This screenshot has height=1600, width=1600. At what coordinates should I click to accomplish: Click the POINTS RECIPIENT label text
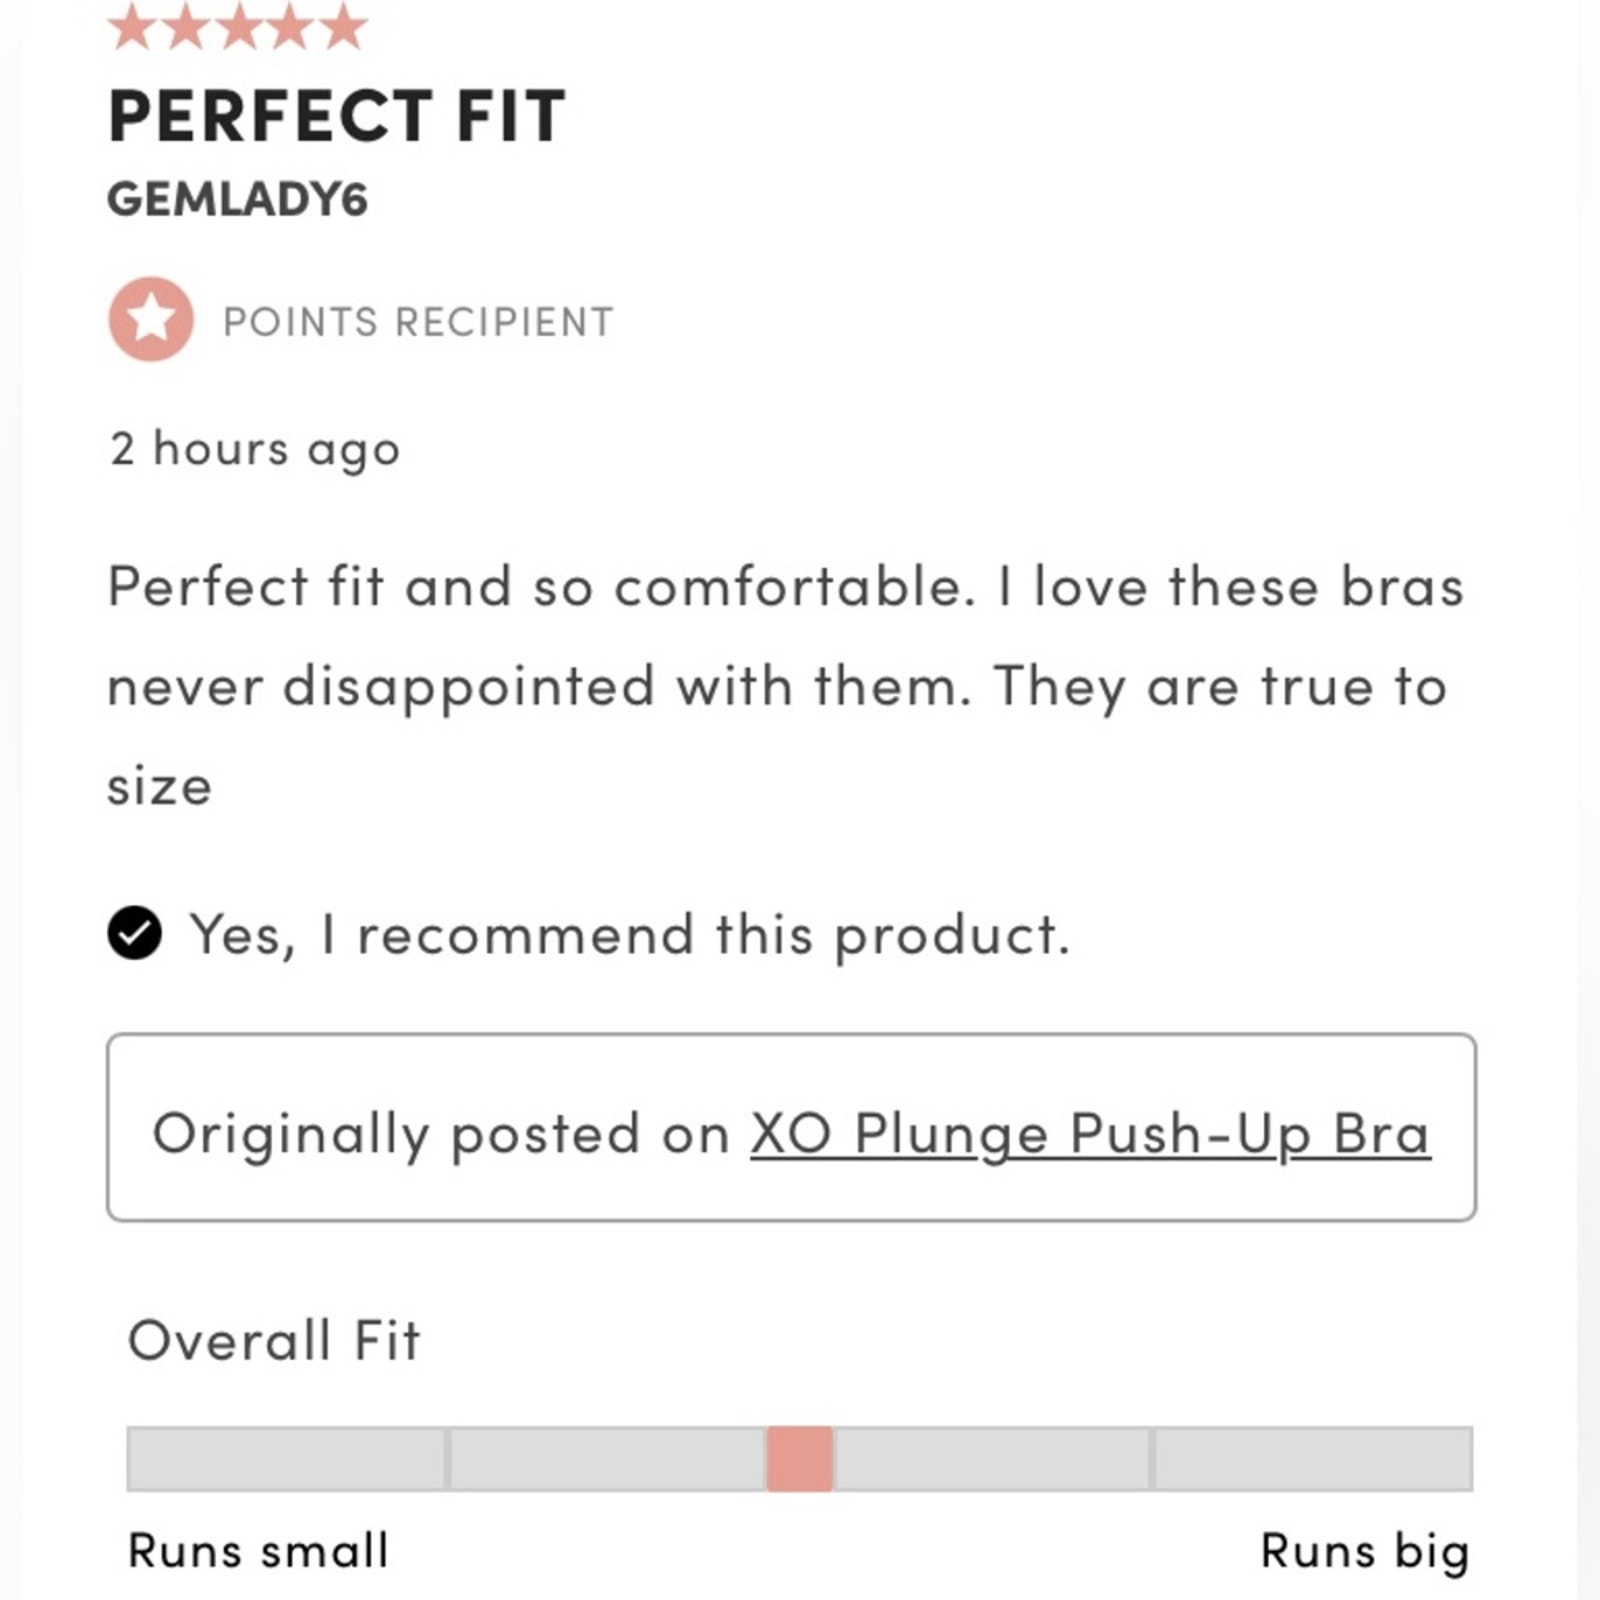tap(418, 322)
